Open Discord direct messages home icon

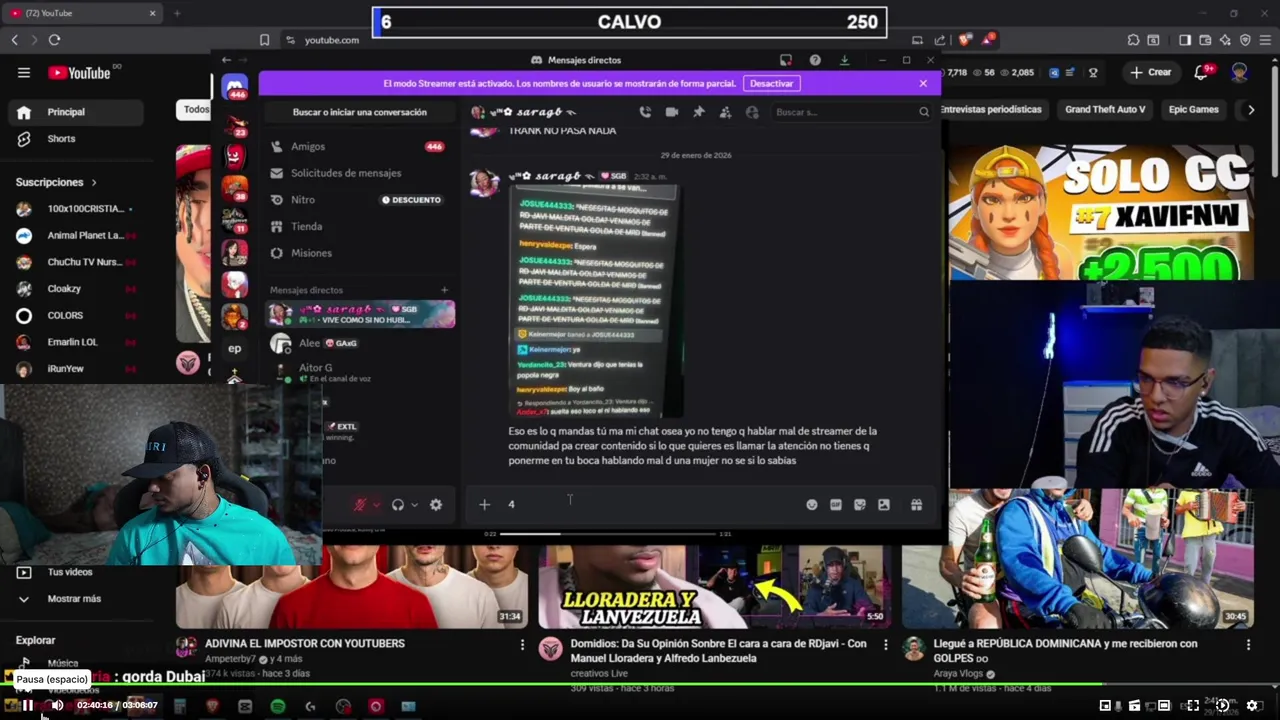pos(235,88)
